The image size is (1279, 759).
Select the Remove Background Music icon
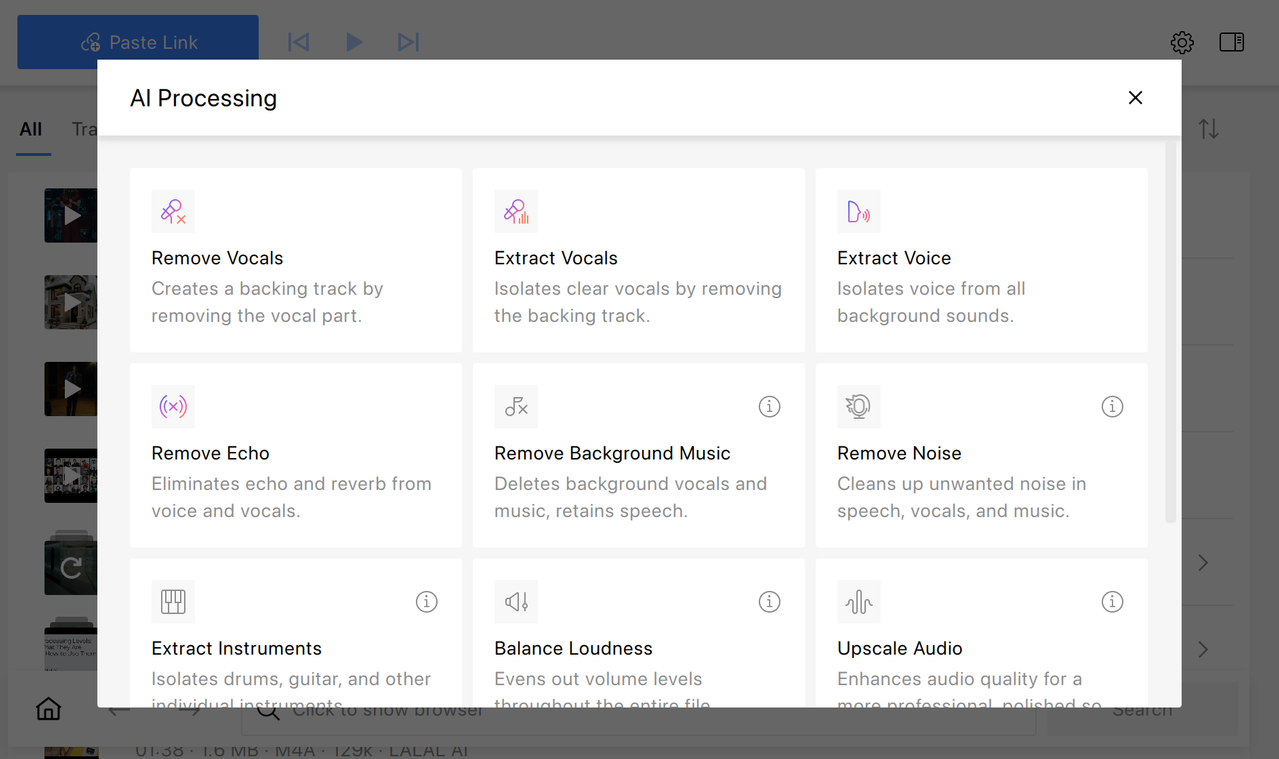(516, 407)
